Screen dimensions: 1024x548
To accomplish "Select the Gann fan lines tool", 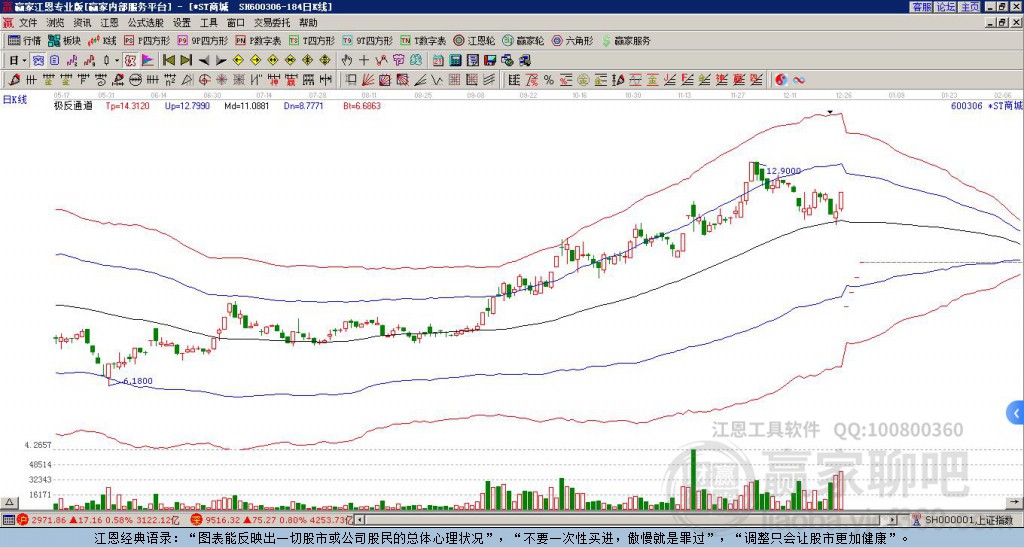I will click(368, 80).
